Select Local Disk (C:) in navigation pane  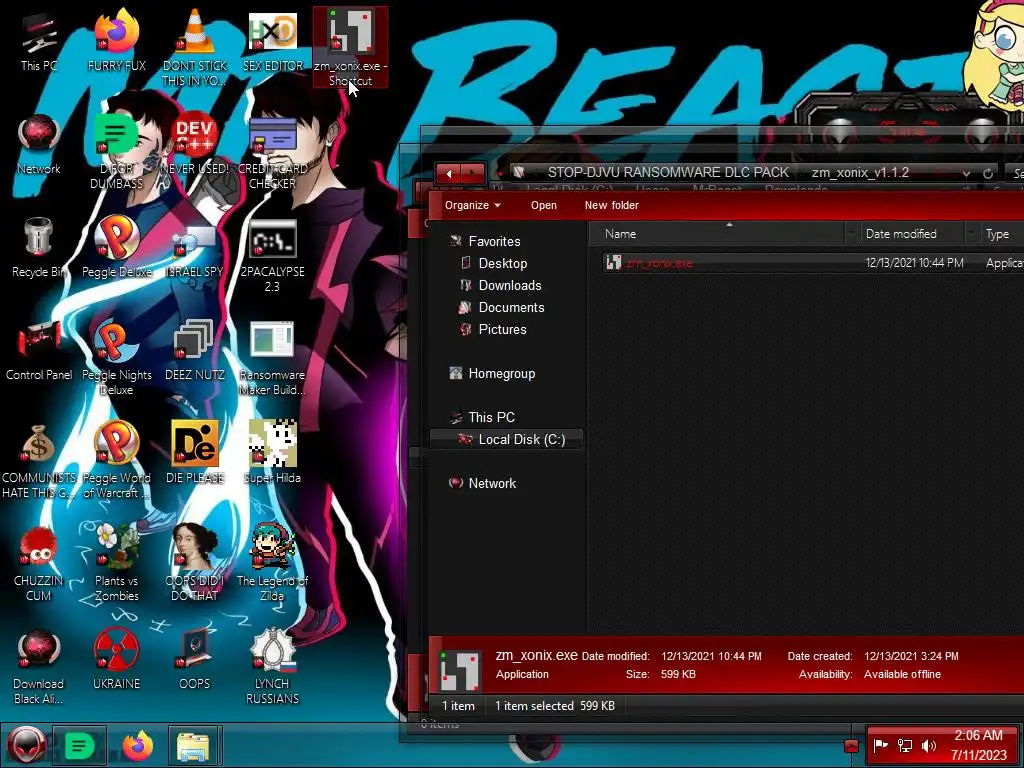[x=507, y=440]
